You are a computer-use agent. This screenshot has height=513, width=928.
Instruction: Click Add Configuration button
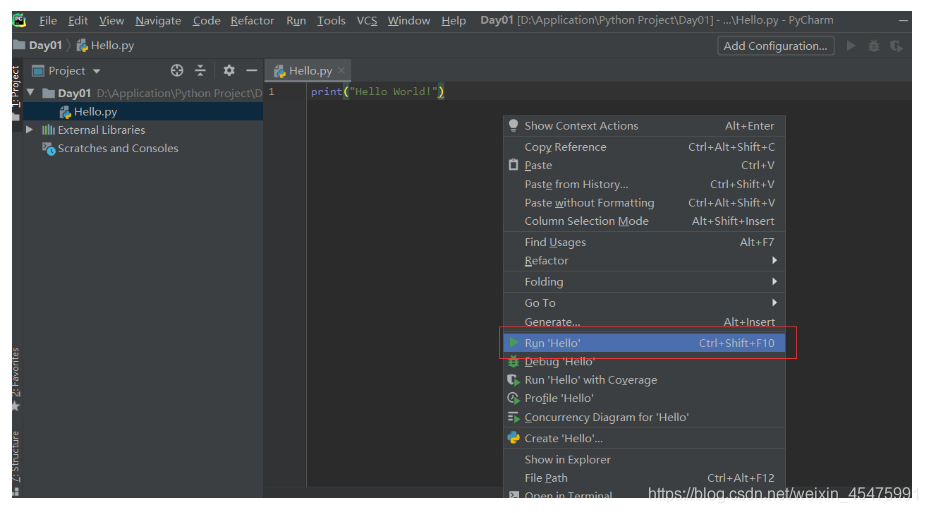pyautogui.click(x=776, y=46)
